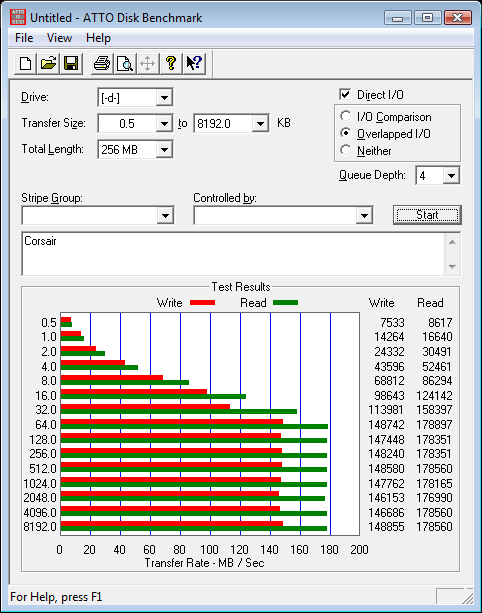Open a benchmark file via folder icon
Viewport: 482px width, 613px height.
tap(48, 63)
